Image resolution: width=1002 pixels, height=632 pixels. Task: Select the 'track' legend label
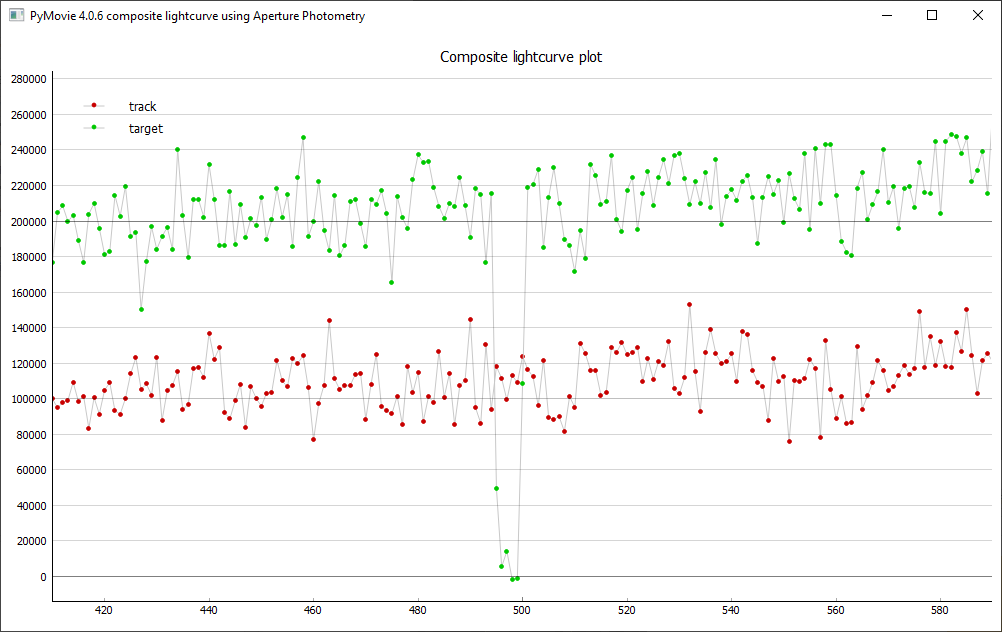click(x=142, y=107)
